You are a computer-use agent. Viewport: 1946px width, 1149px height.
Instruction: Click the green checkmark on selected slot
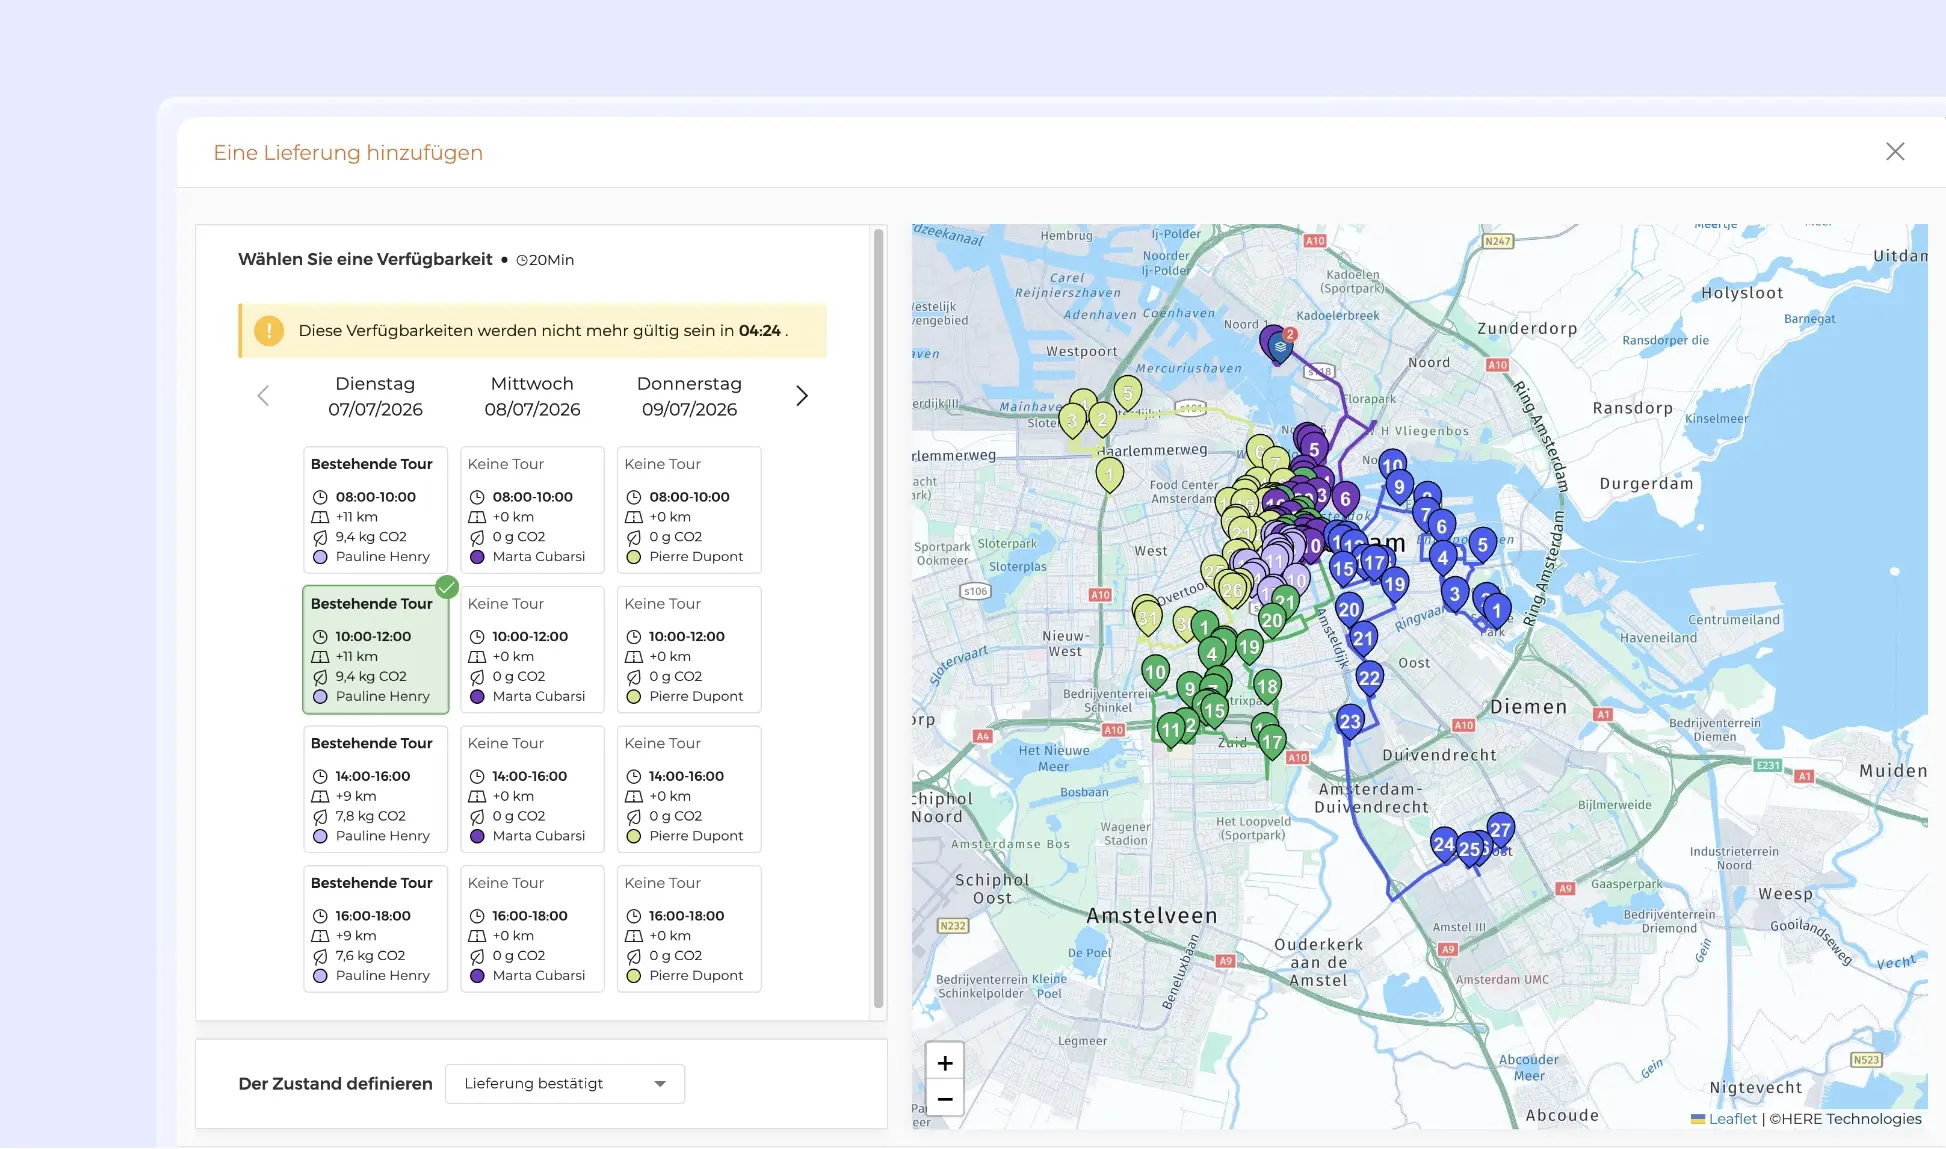pos(447,587)
